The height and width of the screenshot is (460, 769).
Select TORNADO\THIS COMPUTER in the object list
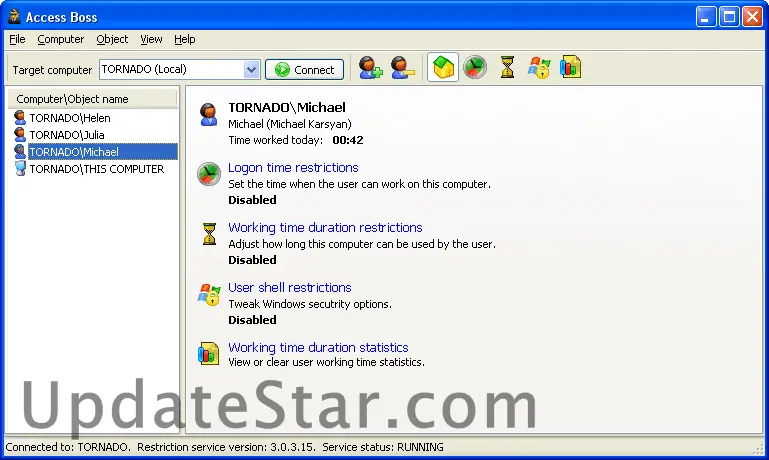(97, 169)
